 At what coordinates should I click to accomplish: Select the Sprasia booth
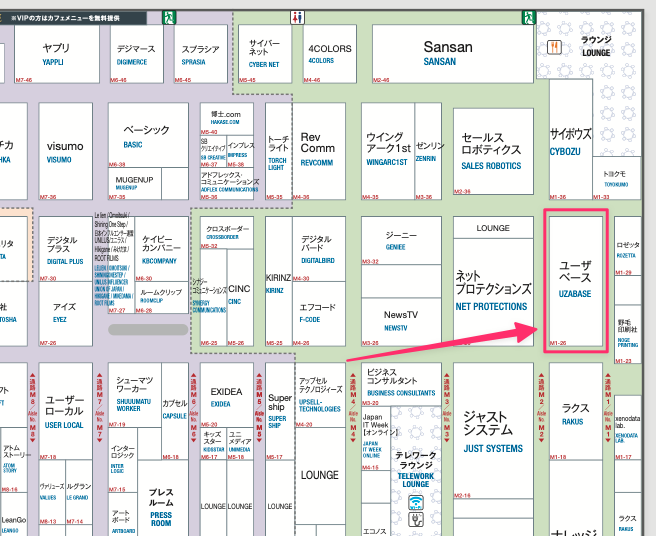(201, 54)
